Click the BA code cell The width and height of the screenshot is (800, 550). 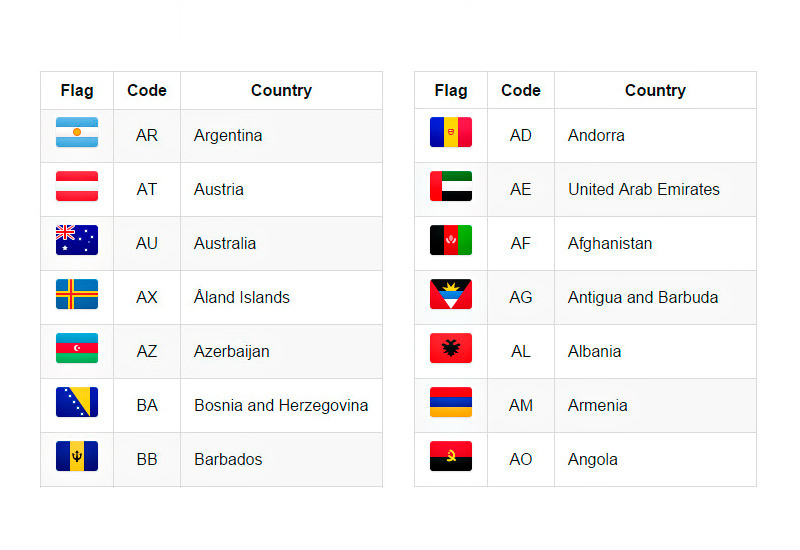point(147,406)
